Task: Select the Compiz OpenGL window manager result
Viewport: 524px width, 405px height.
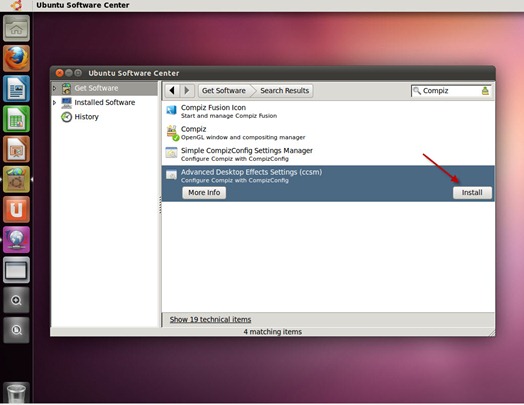Action: tap(328, 133)
